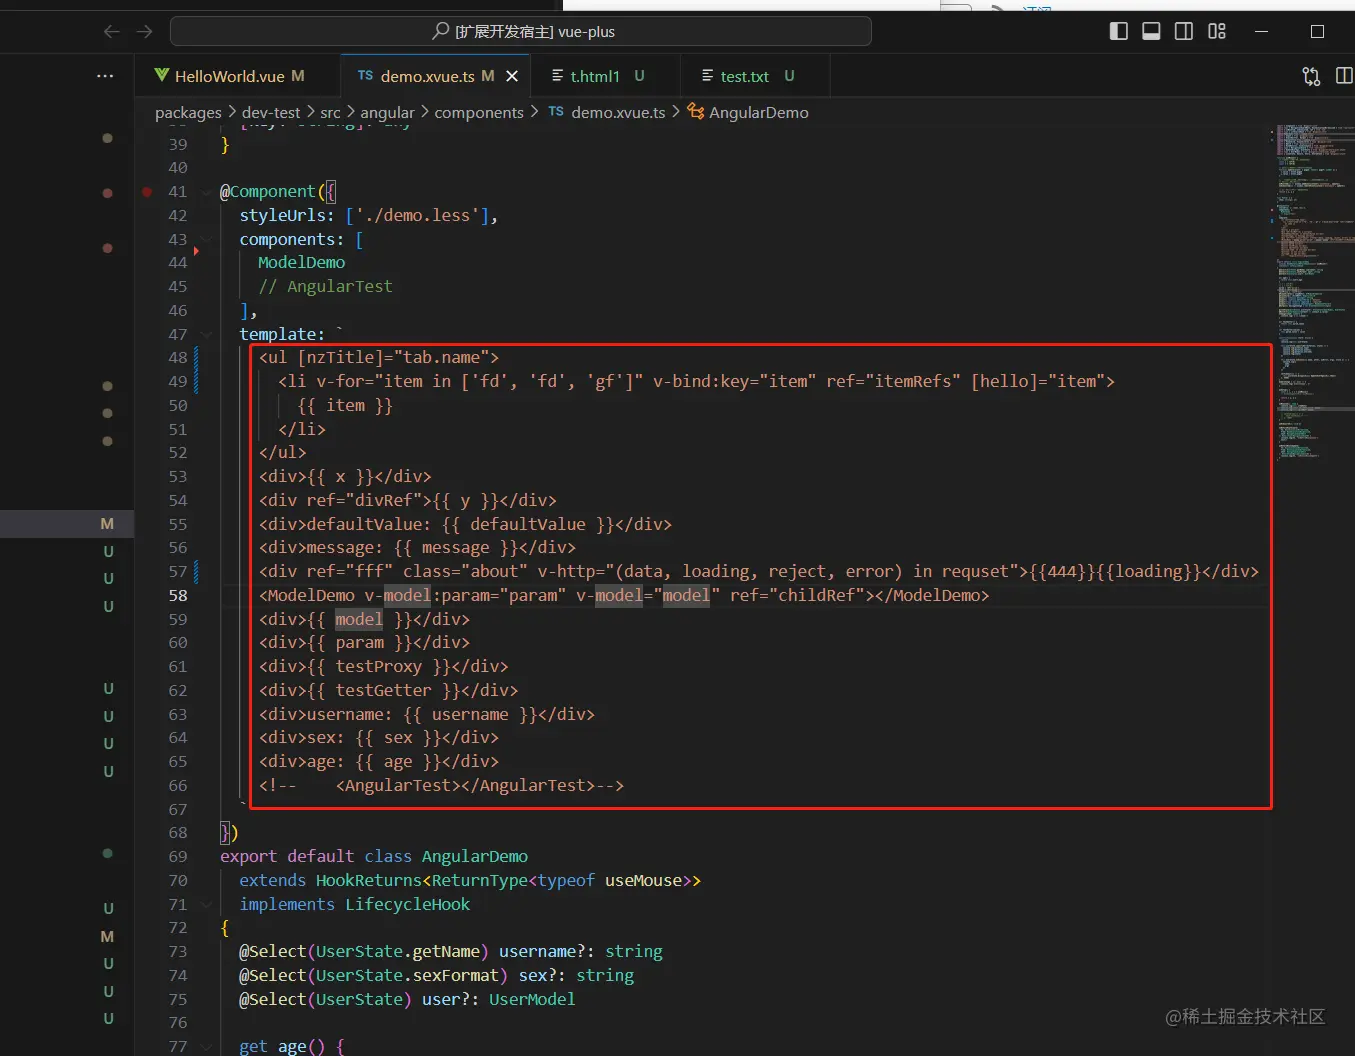Place cursor on 'ModelDemo' in line 44
The image size is (1355, 1056).
coord(301,263)
